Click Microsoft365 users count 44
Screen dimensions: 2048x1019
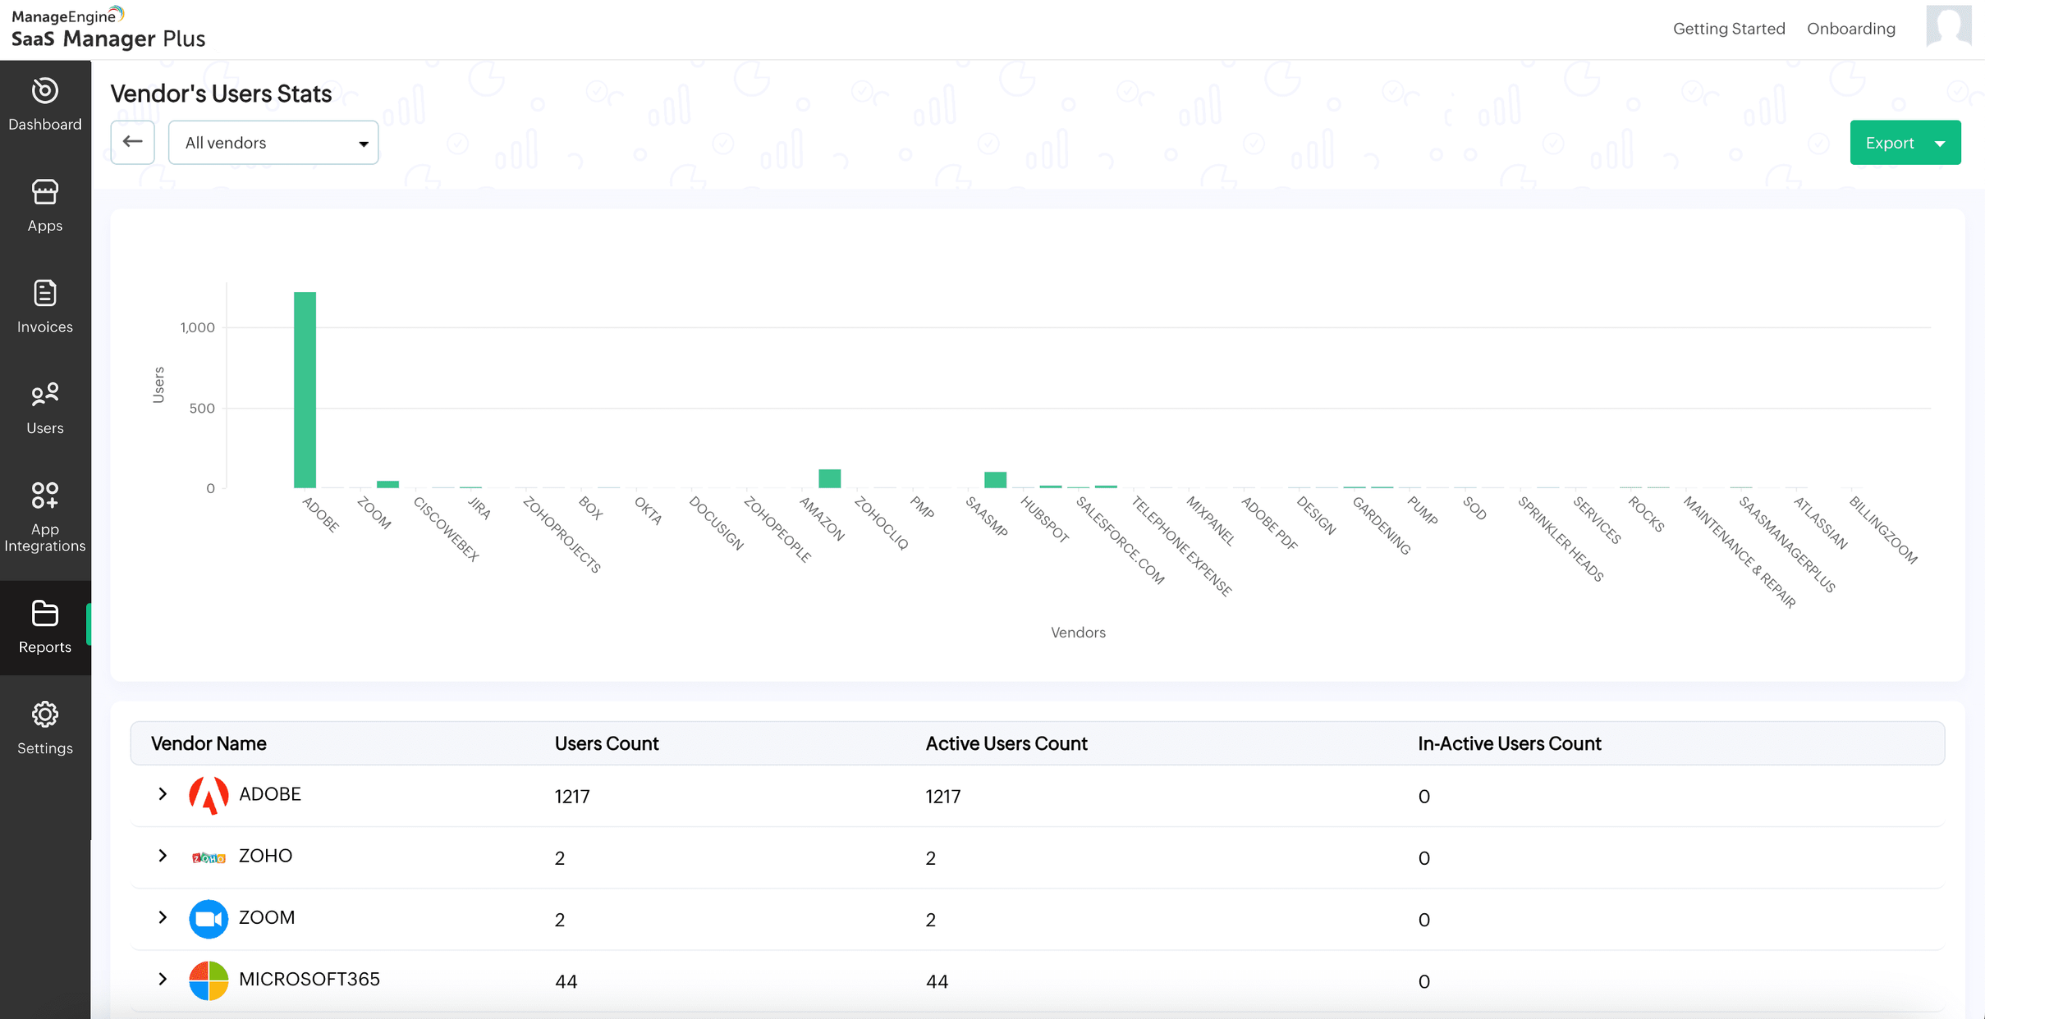(566, 982)
